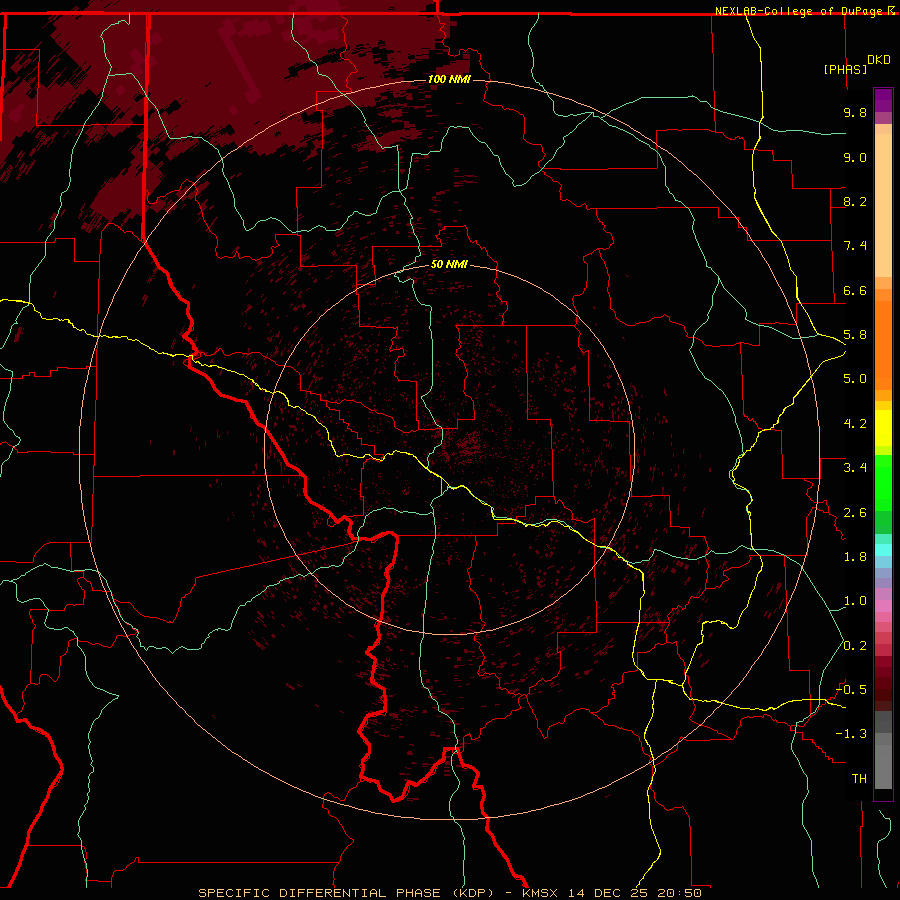900x900 pixels.
Task: Click the TH threshold label on colorbar
Action: tap(859, 779)
